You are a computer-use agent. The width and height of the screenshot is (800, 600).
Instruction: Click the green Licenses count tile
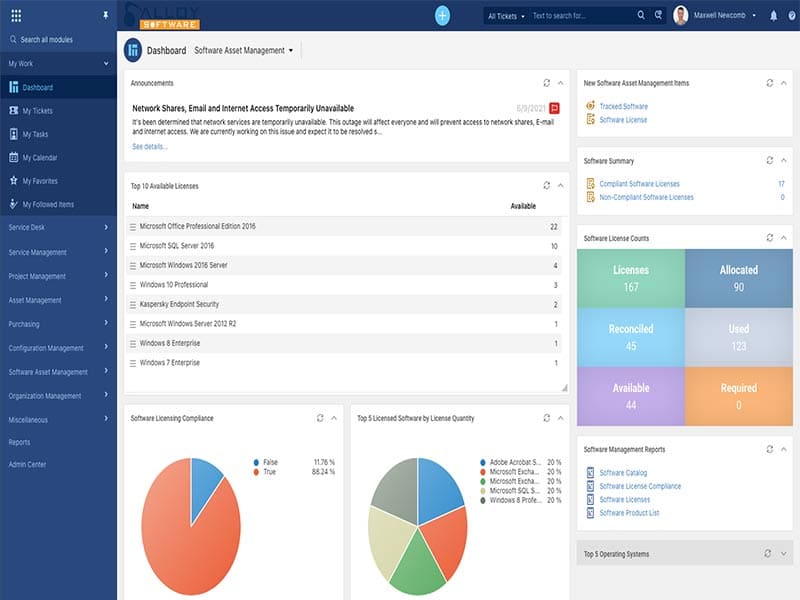click(x=630, y=278)
